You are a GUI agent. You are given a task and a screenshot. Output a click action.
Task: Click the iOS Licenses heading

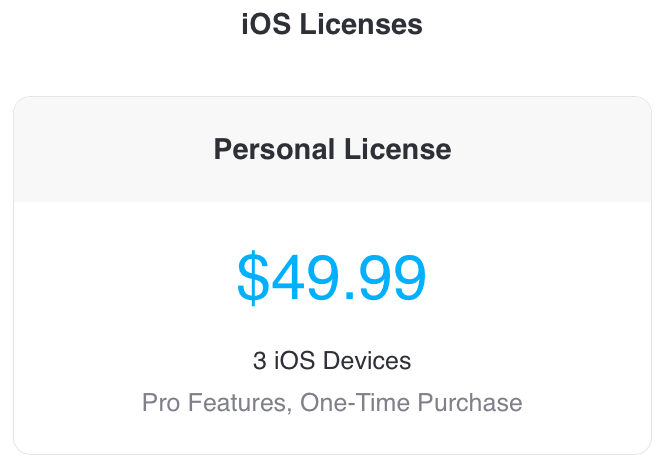coord(332,24)
